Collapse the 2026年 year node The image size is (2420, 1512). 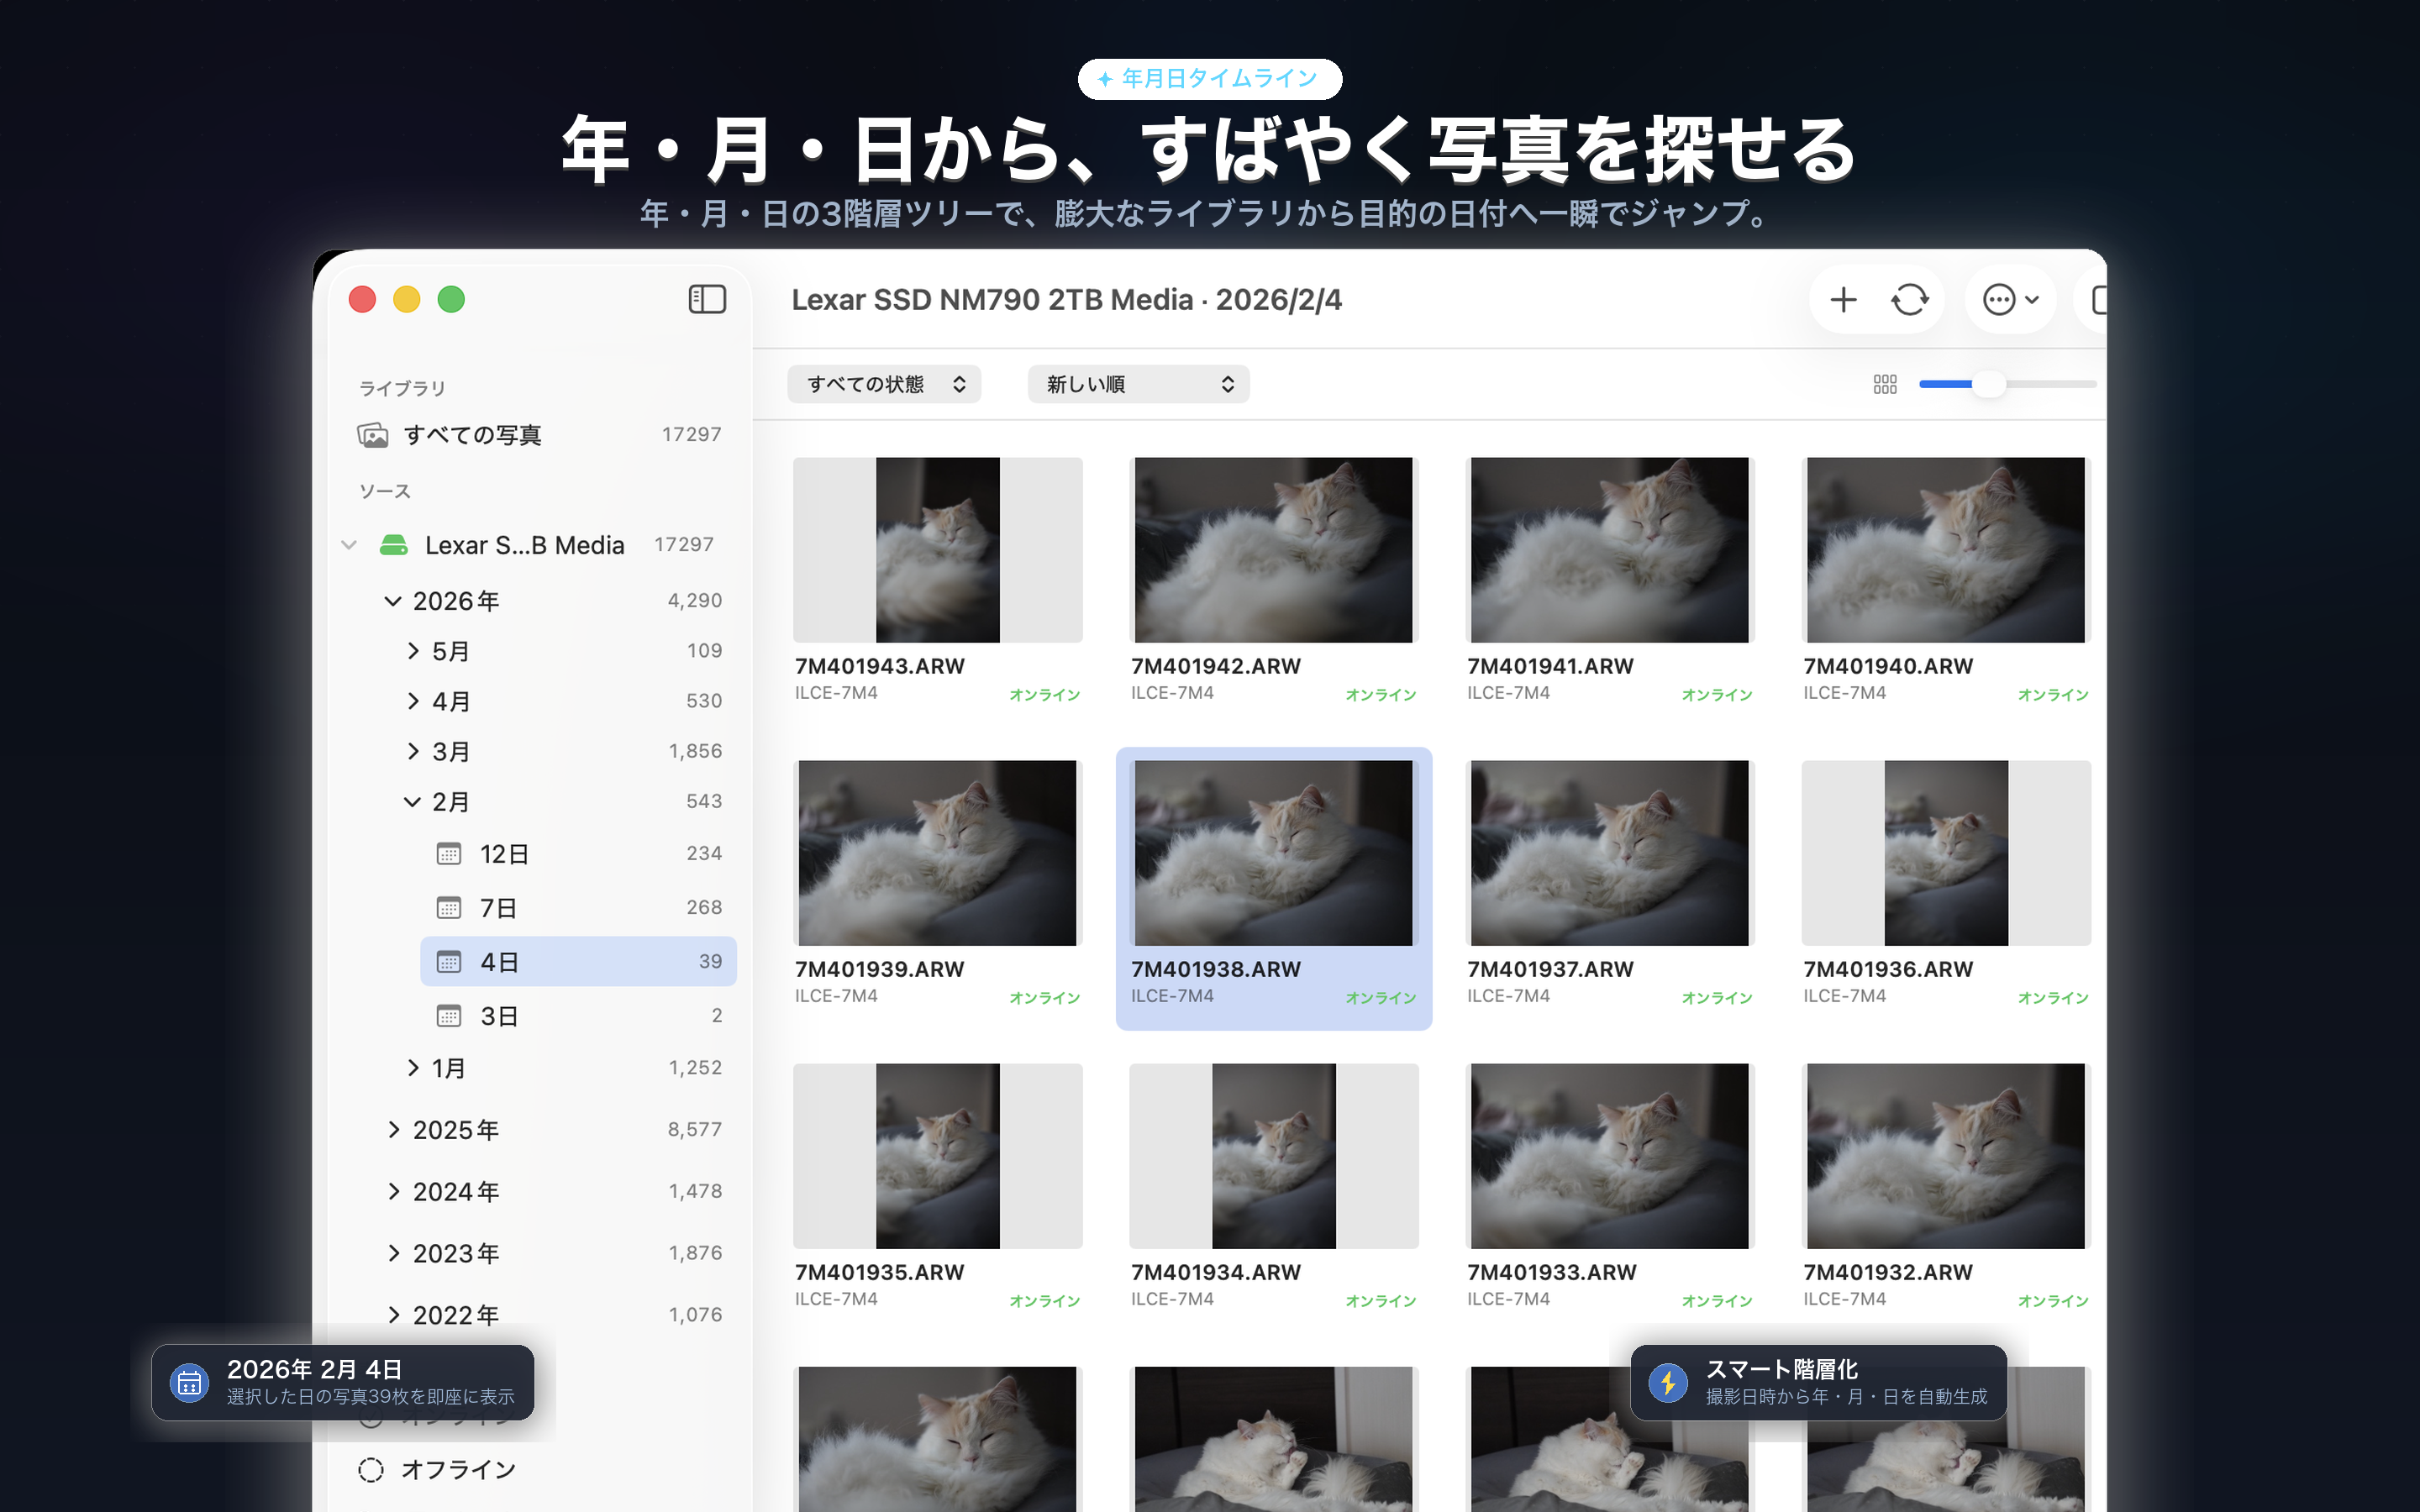point(393,601)
